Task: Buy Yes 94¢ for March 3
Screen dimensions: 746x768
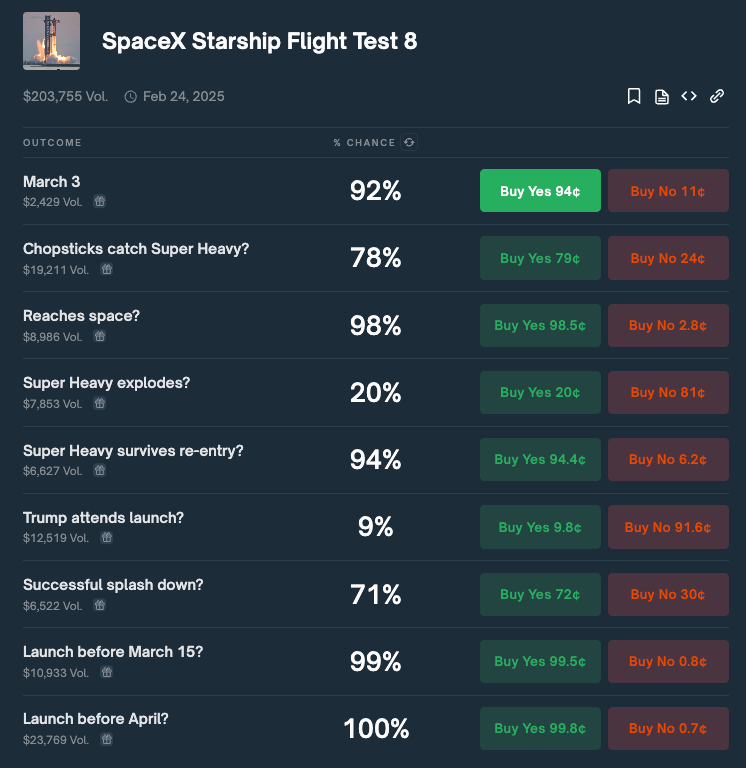Action: [540, 191]
